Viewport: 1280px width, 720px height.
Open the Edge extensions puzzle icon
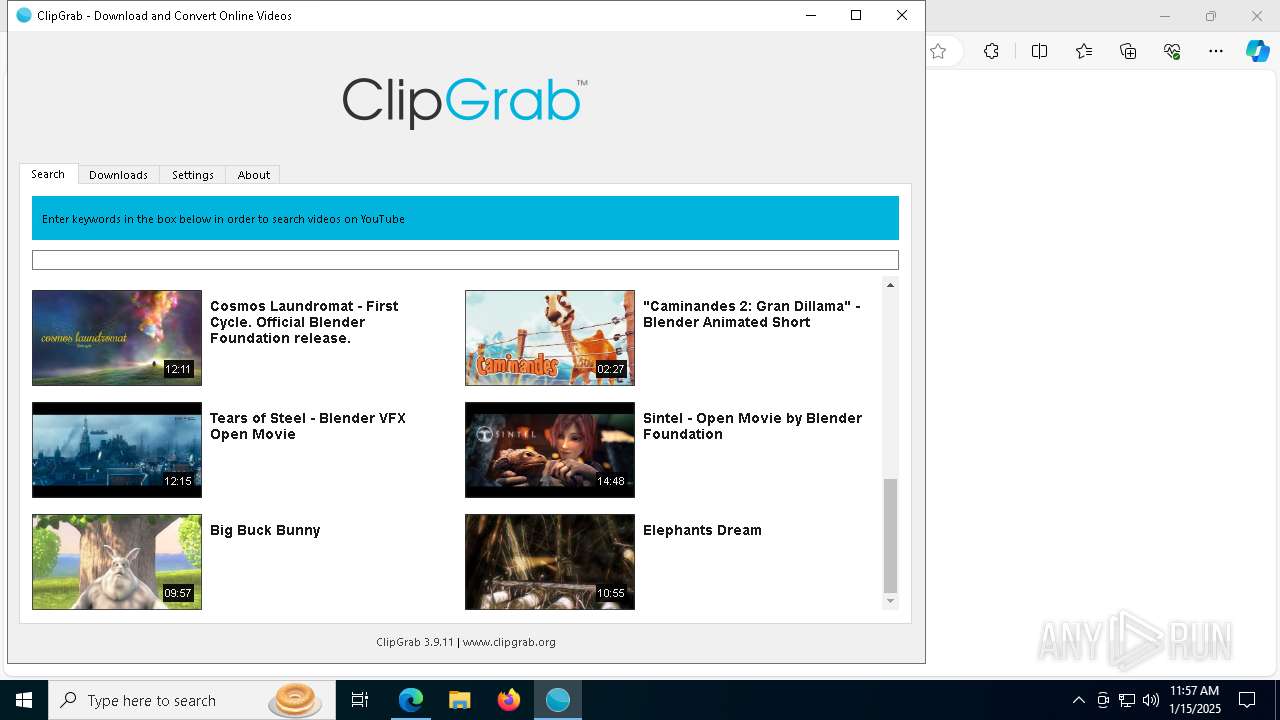pos(991,52)
